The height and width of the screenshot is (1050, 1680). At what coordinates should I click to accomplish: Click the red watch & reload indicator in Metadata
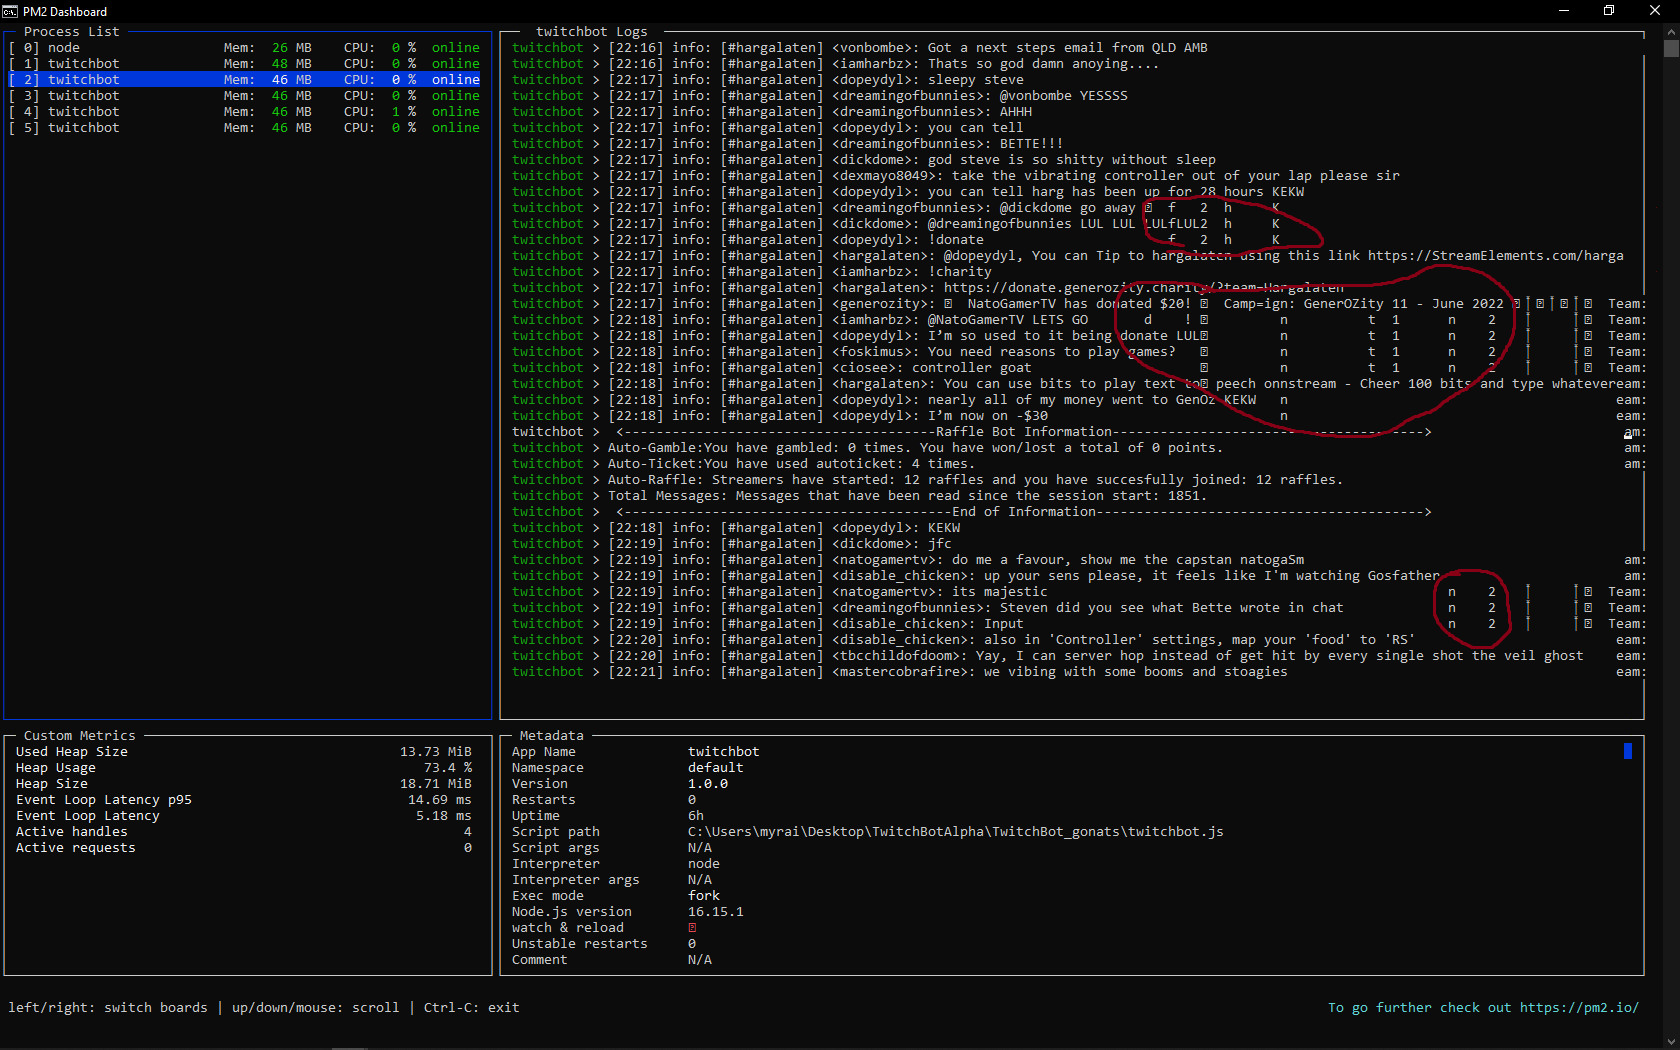coord(691,927)
